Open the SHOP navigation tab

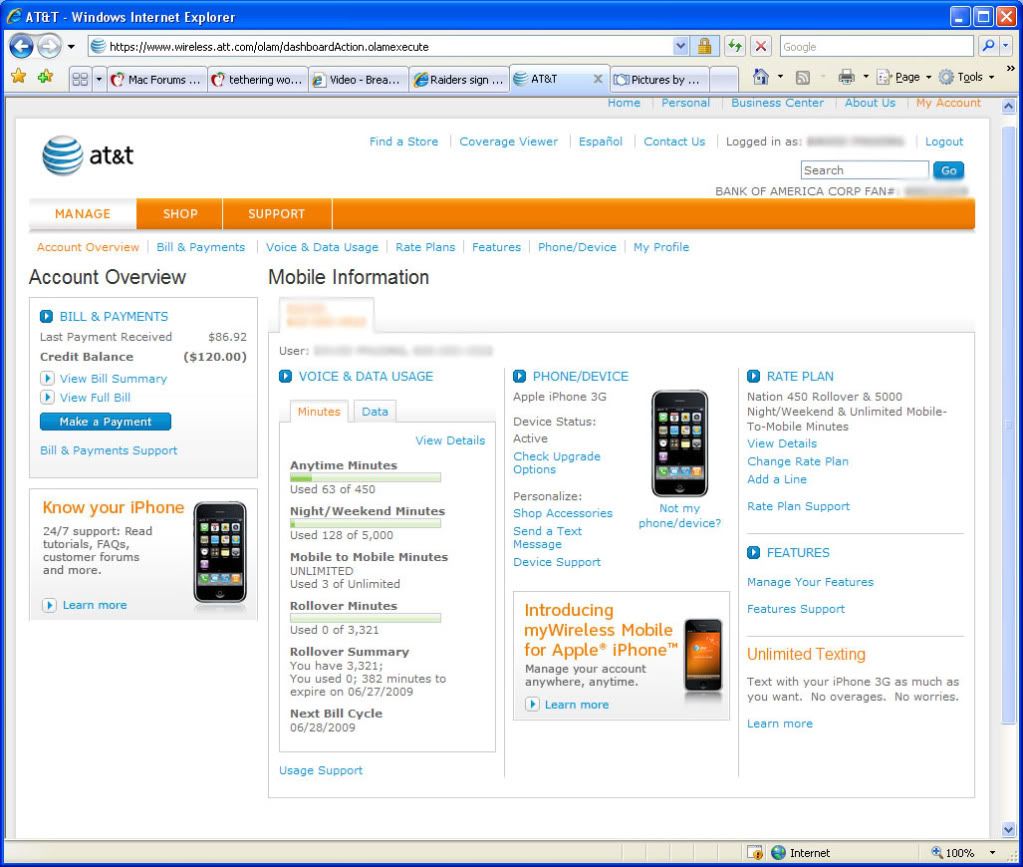180,214
